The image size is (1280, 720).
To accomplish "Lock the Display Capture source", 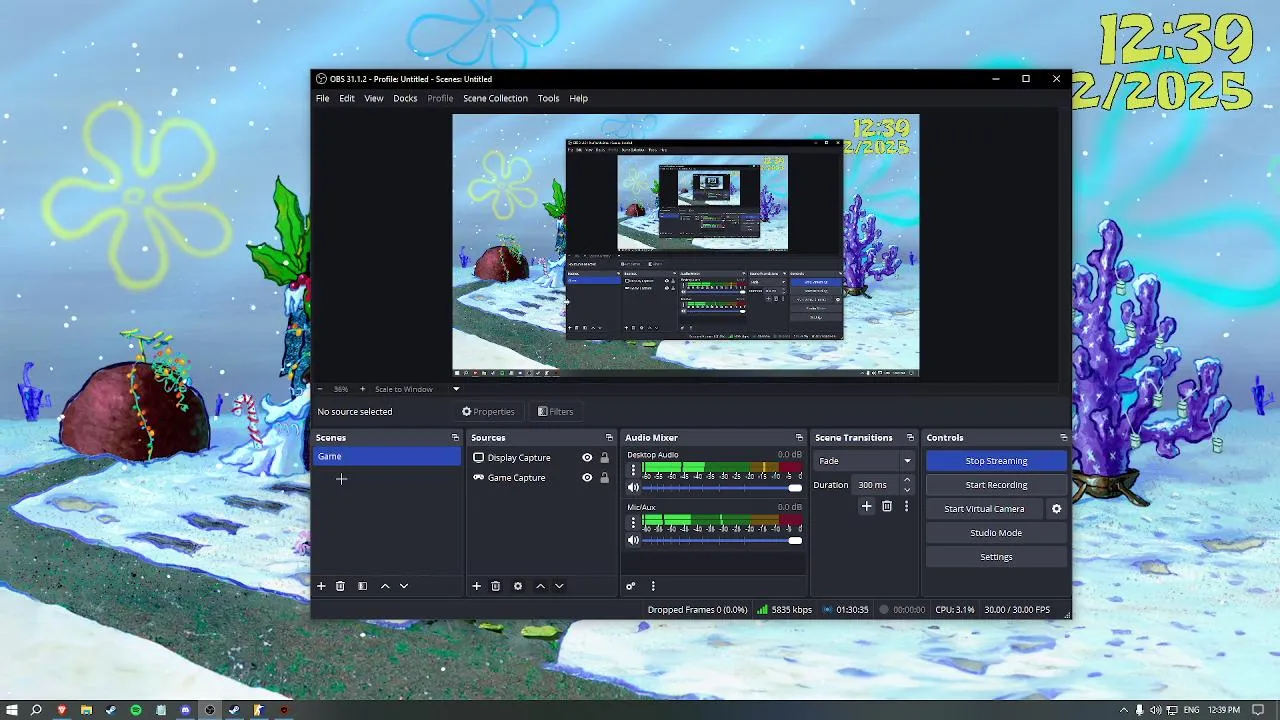I will click(x=604, y=458).
